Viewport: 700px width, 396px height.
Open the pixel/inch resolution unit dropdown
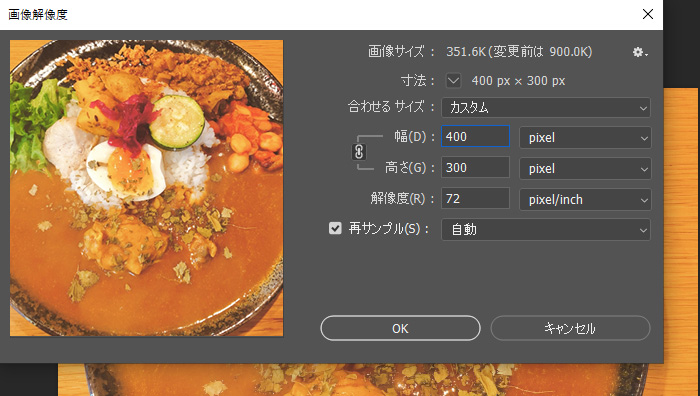(x=585, y=200)
